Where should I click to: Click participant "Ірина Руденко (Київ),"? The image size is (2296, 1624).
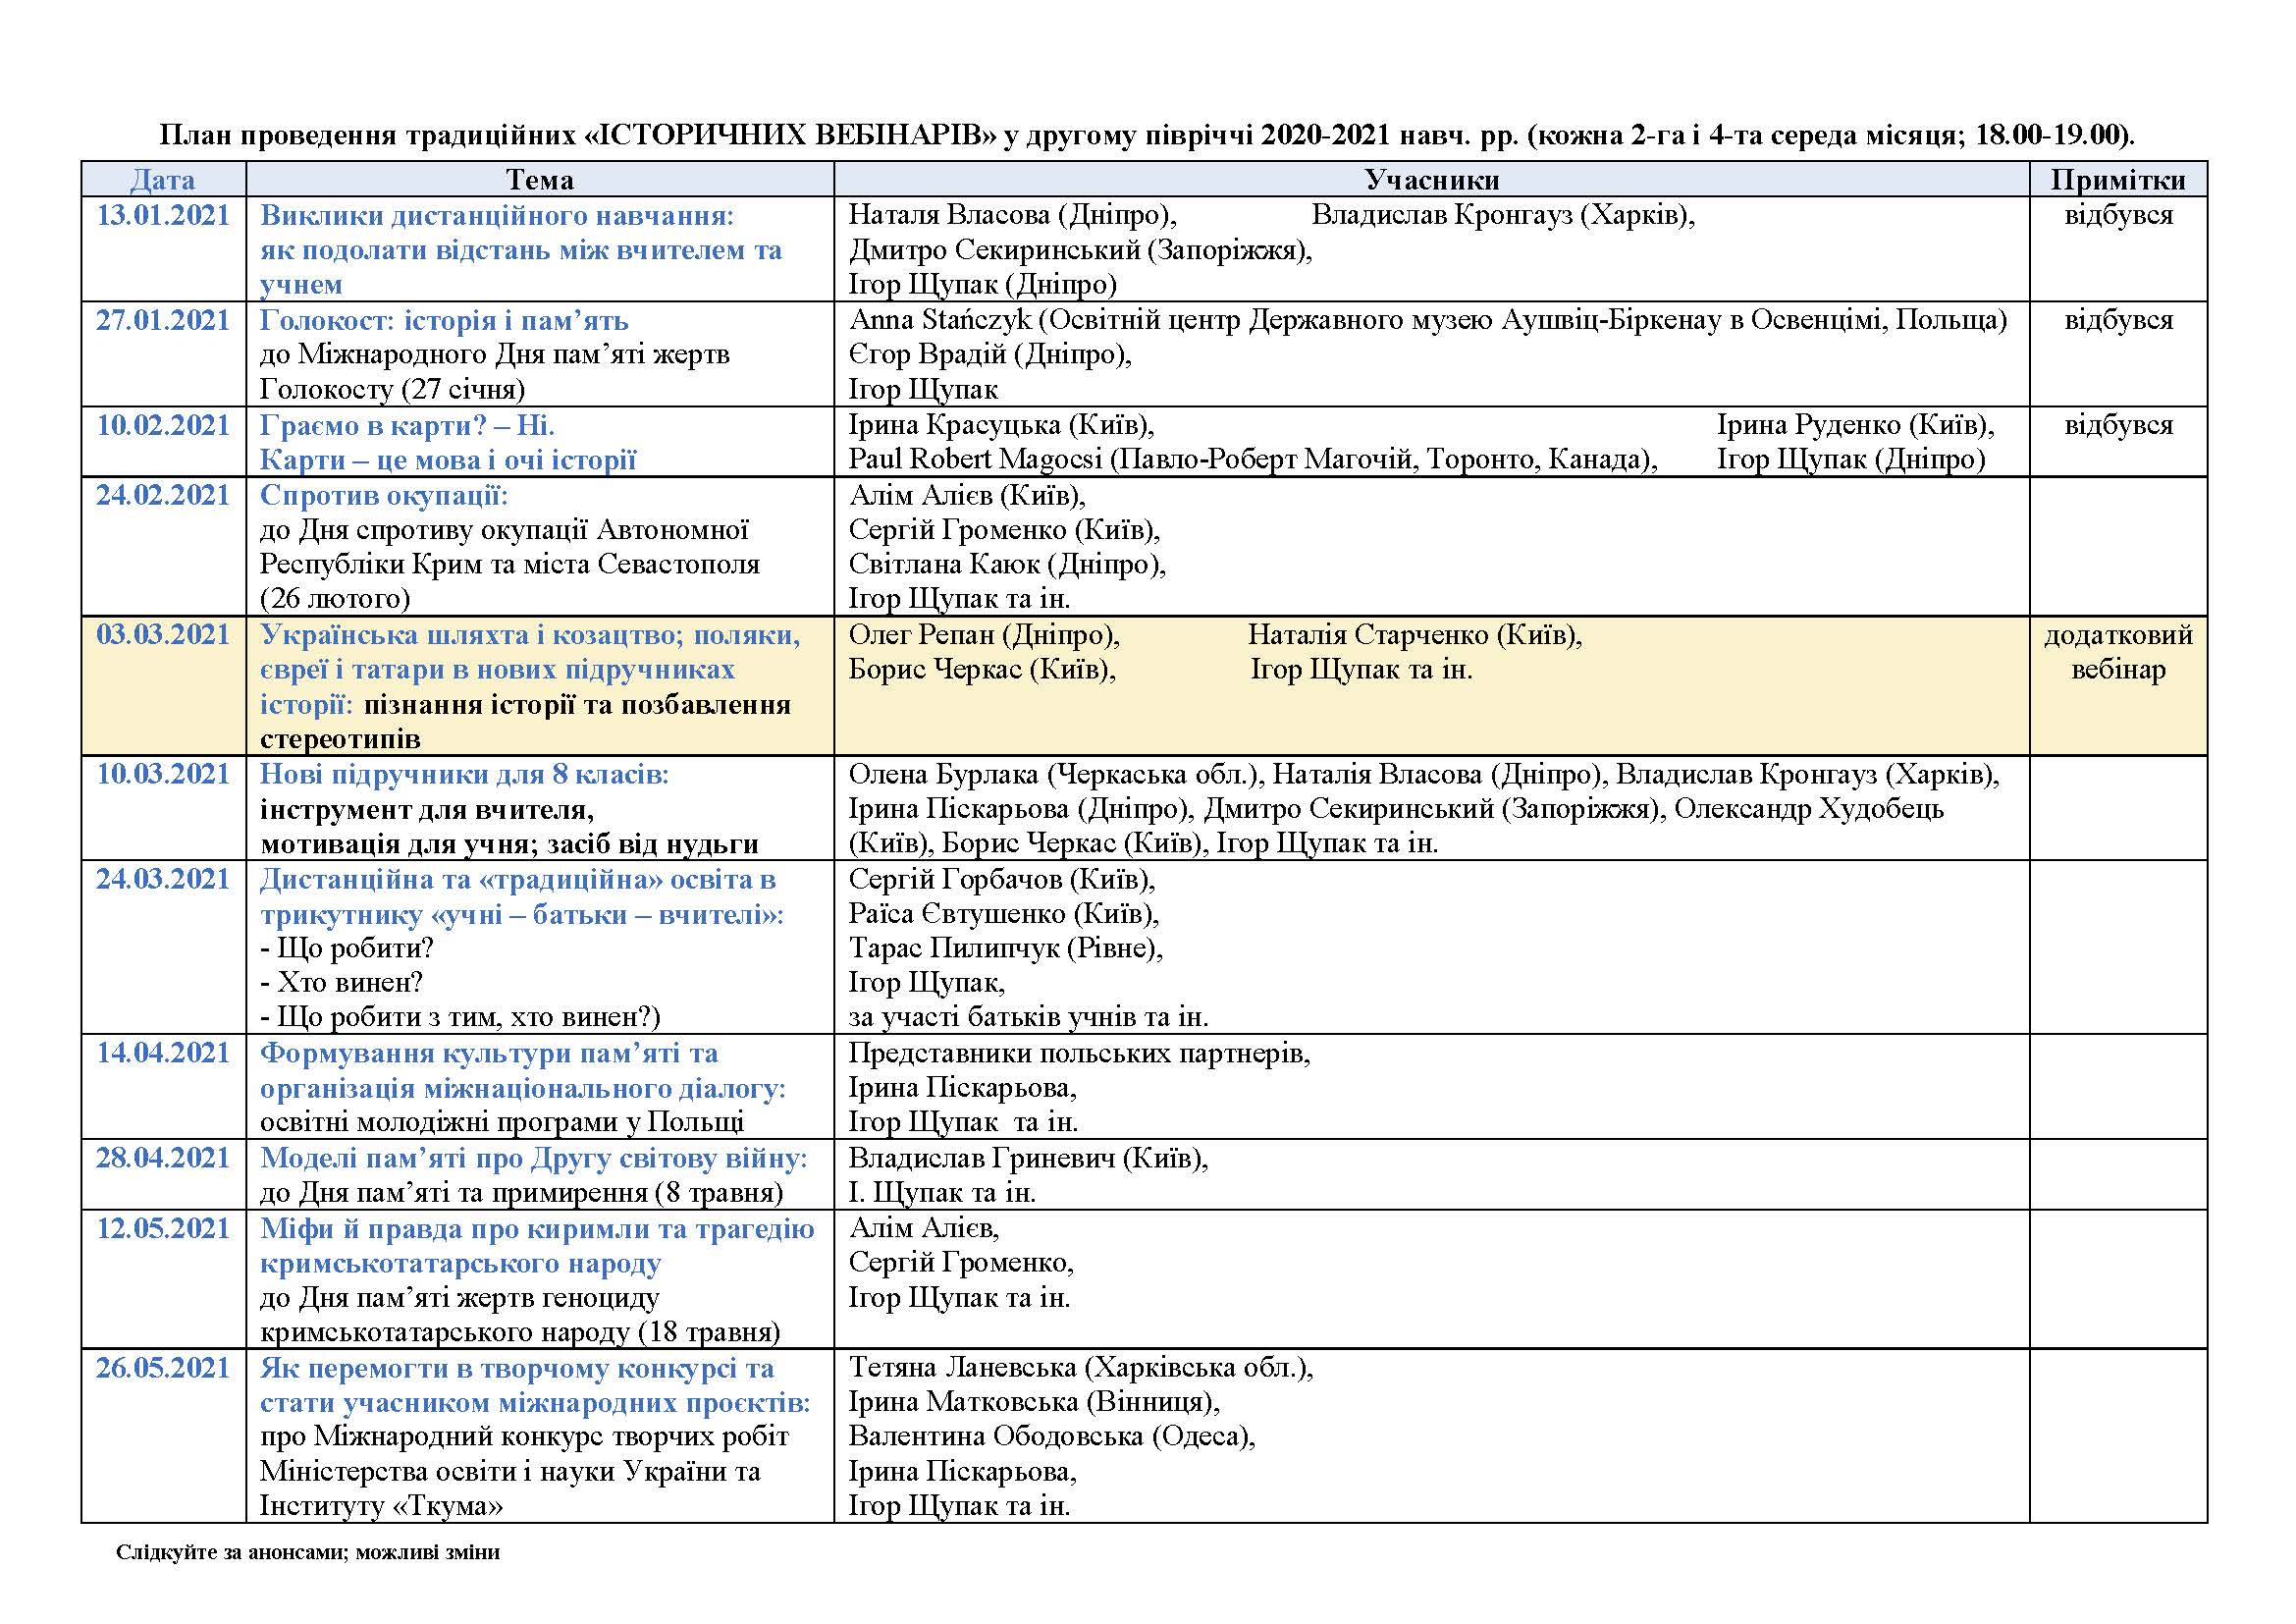(x=1856, y=425)
